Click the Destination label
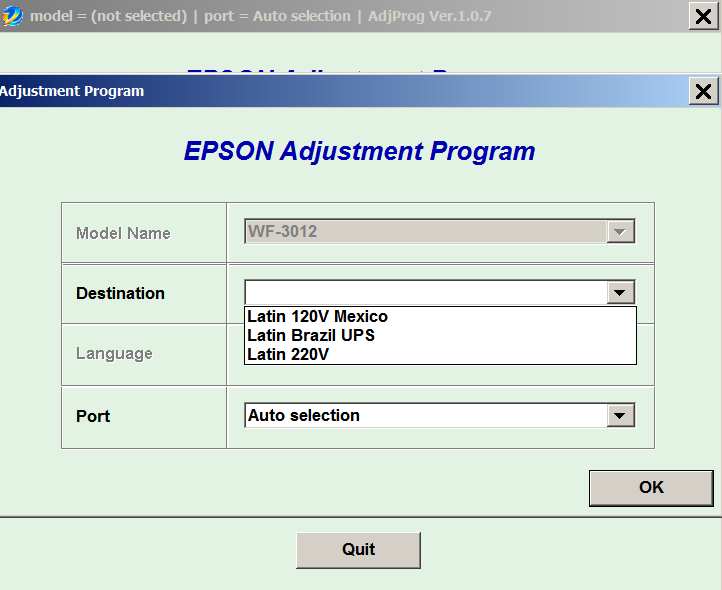This screenshot has width=722, height=590. (x=120, y=293)
